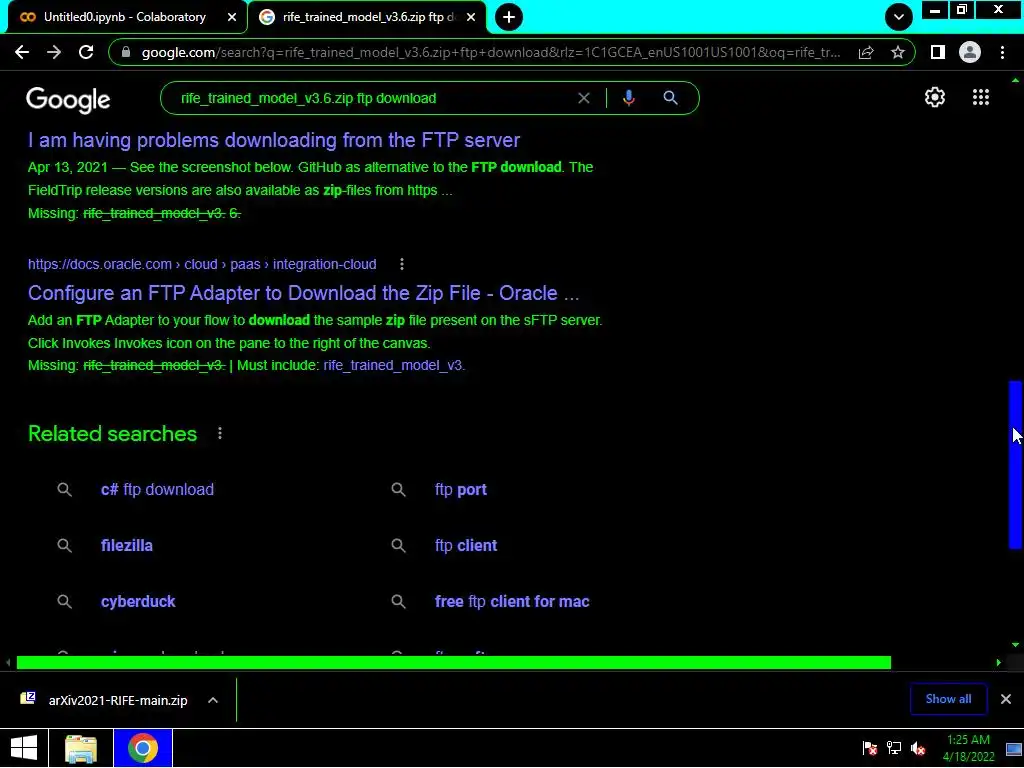Click Show all downloads
This screenshot has width=1024, height=768.
point(948,699)
